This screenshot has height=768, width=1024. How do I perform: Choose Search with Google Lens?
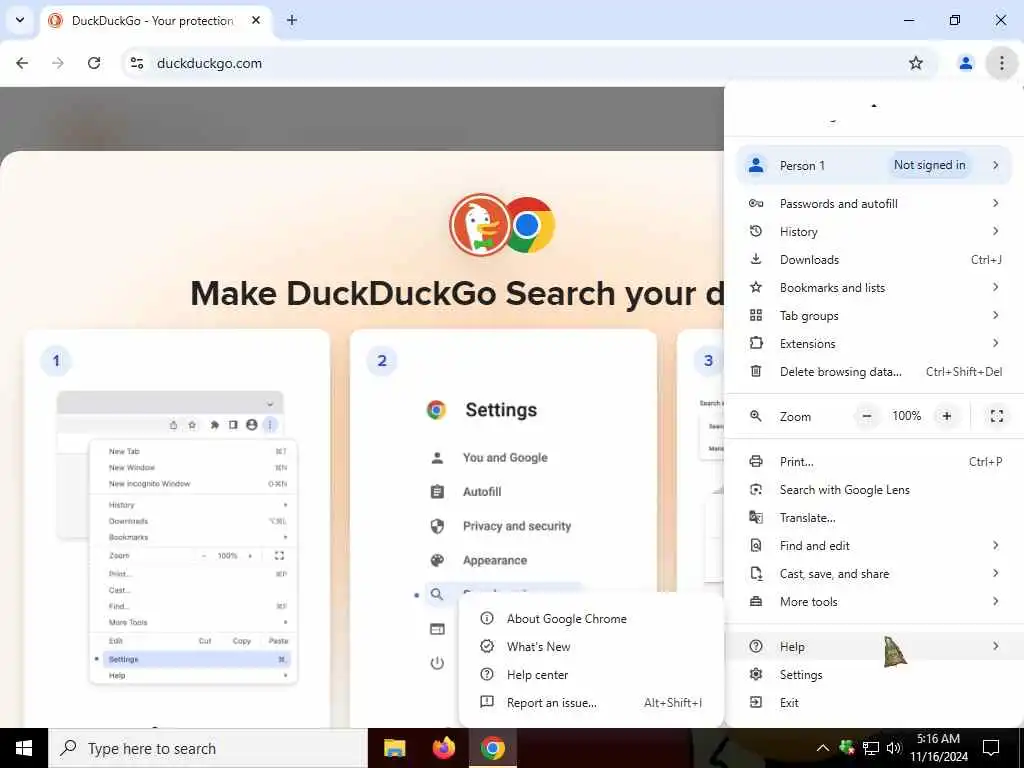click(874, 490)
